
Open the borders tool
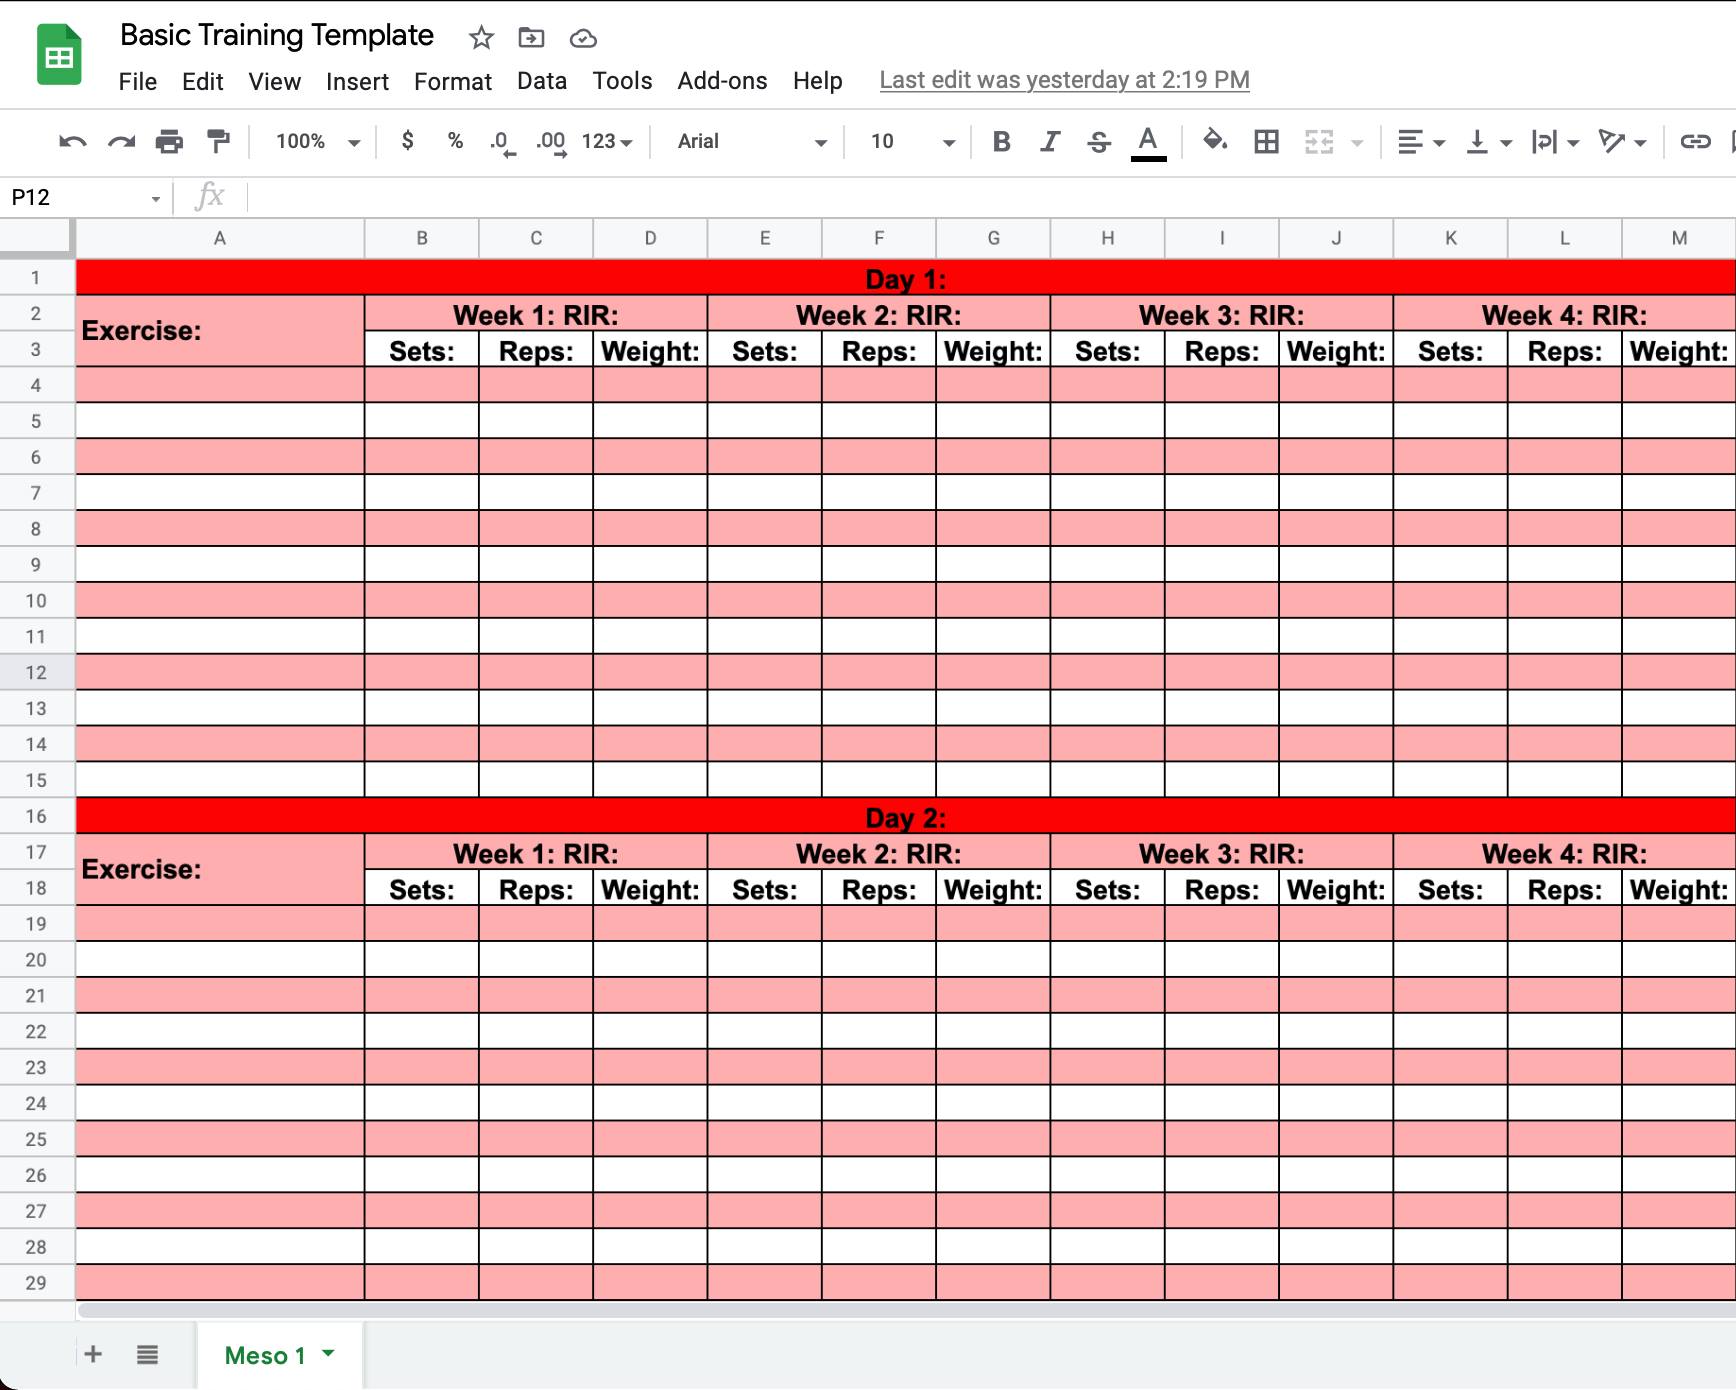[x=1266, y=142]
